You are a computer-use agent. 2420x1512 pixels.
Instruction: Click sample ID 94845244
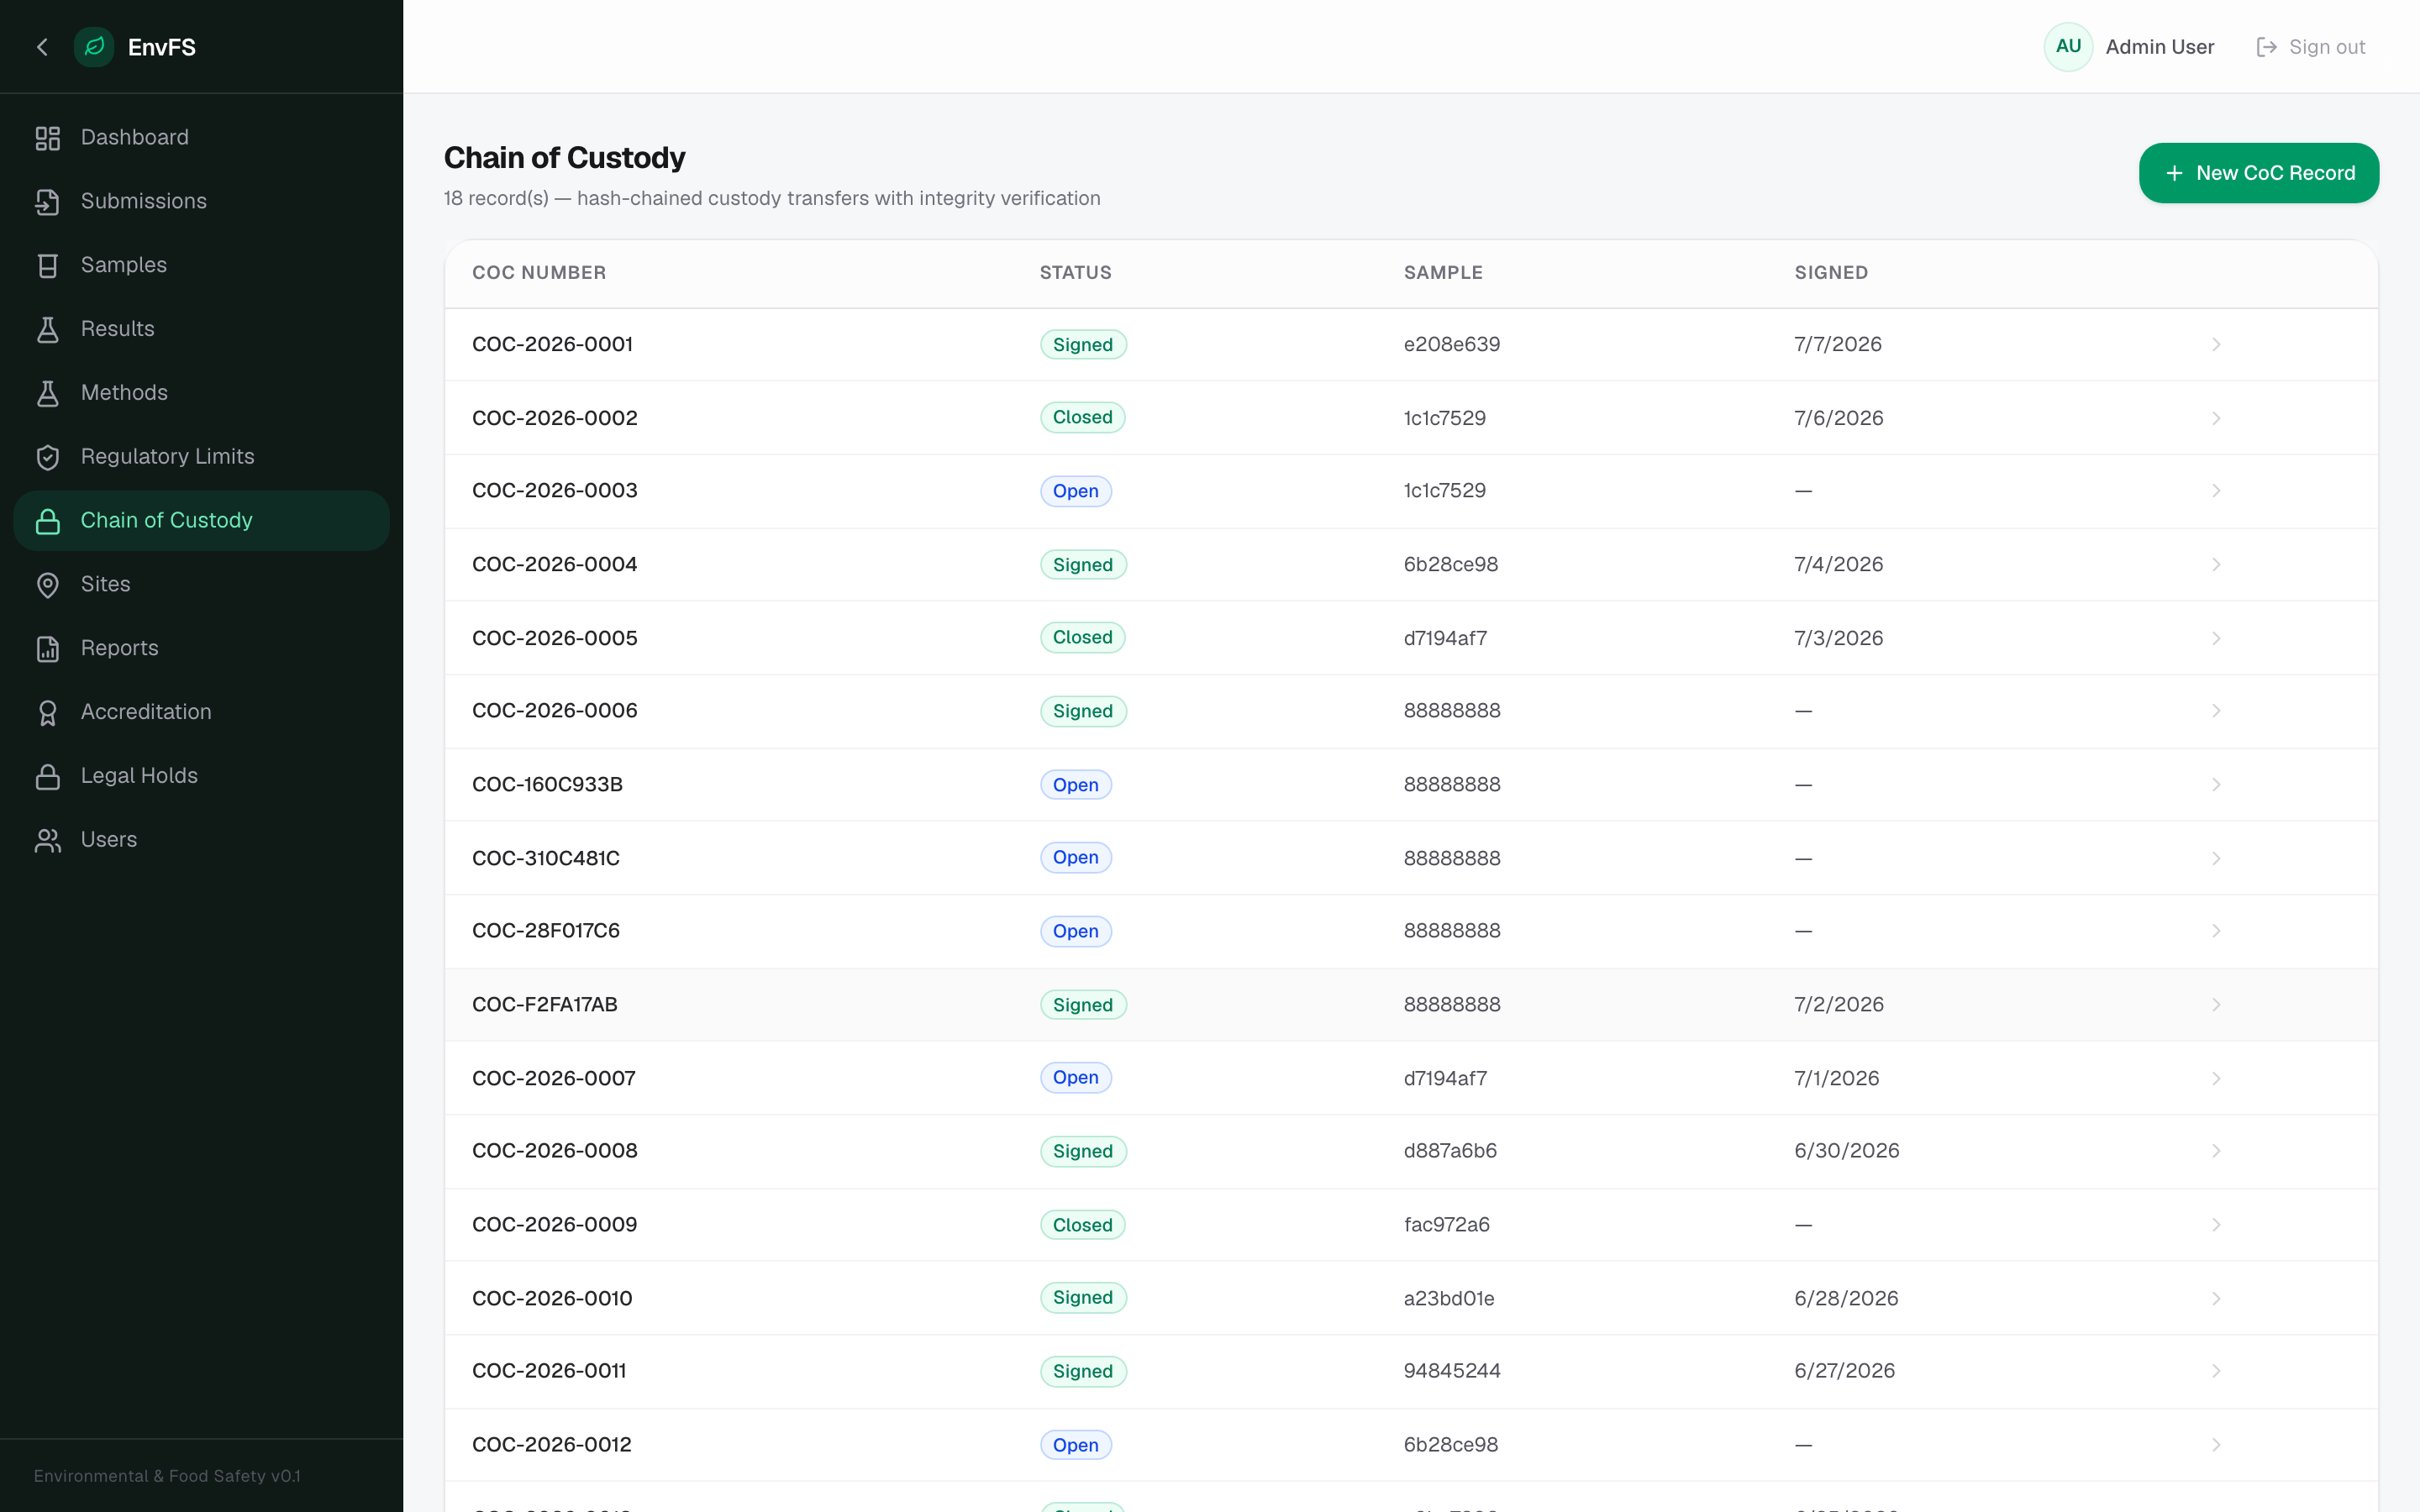1452,1371
